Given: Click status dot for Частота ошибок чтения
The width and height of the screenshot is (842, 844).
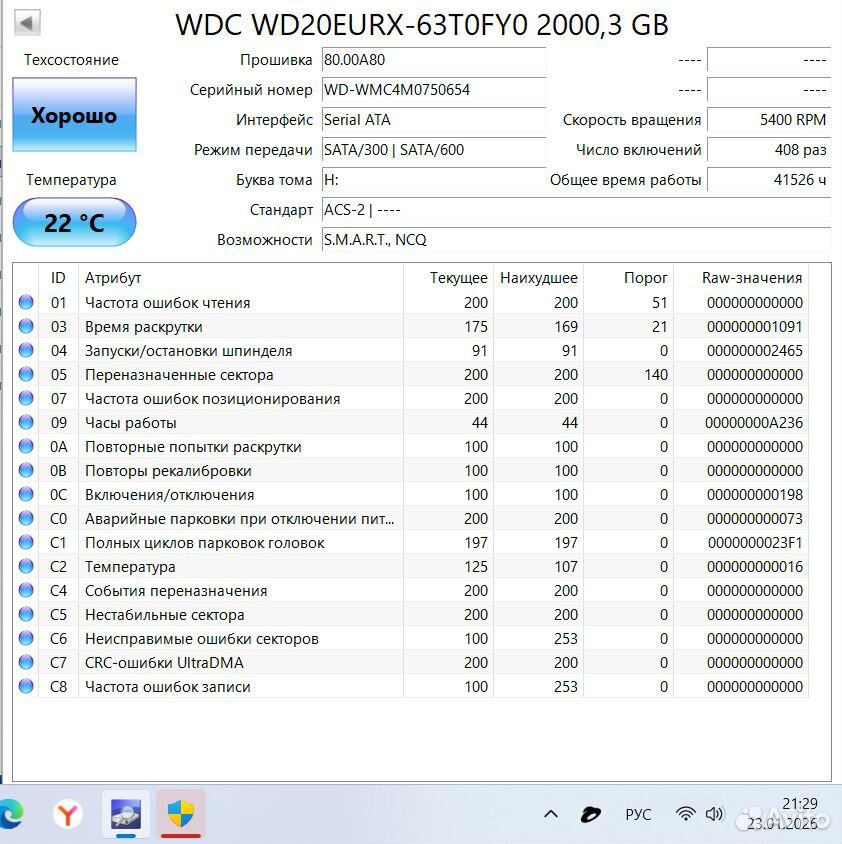Looking at the screenshot, I should coord(26,303).
